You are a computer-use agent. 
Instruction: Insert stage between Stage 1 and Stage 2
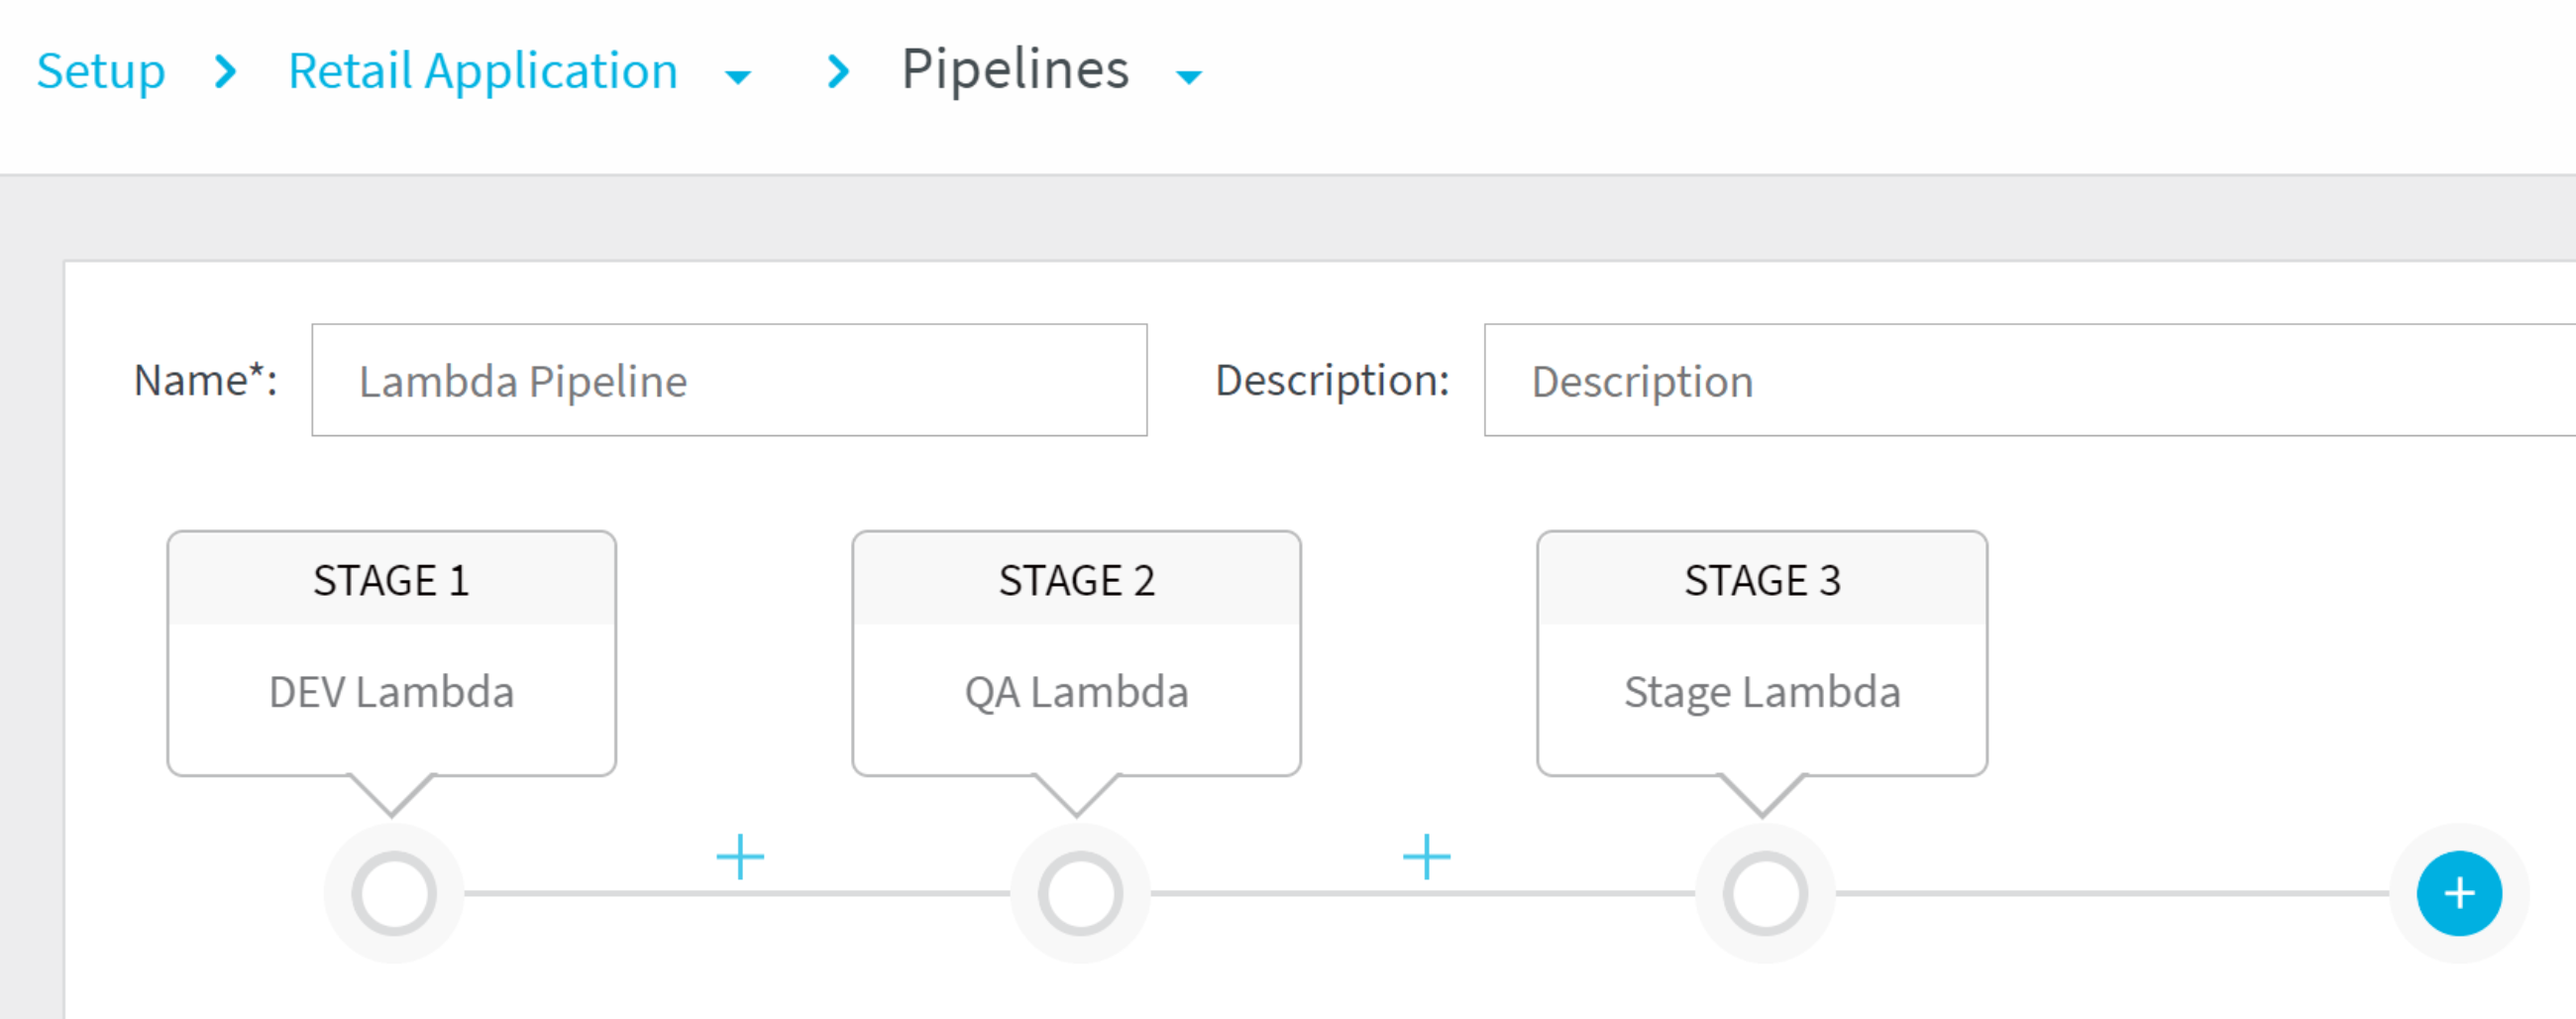740,857
